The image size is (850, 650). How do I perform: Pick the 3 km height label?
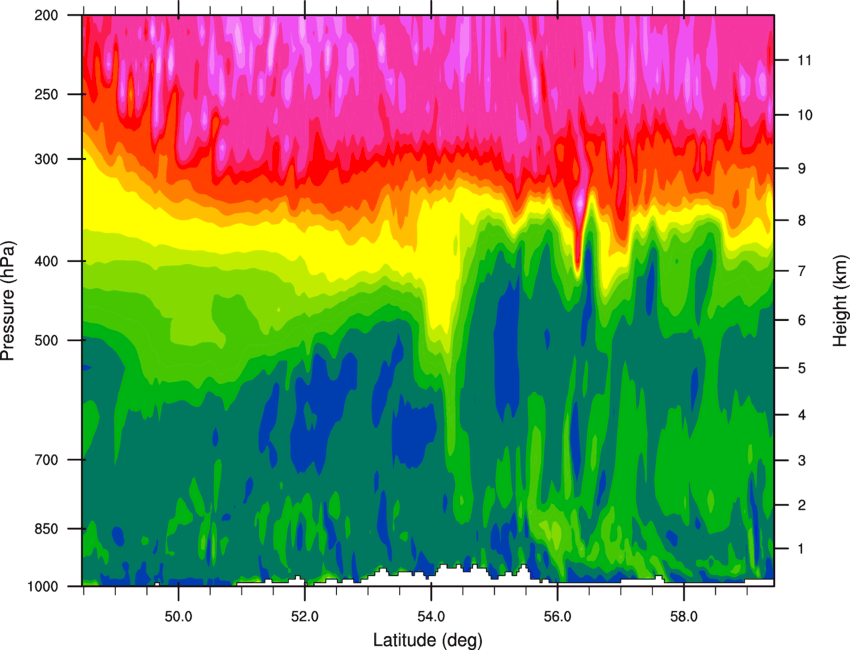pos(802,460)
